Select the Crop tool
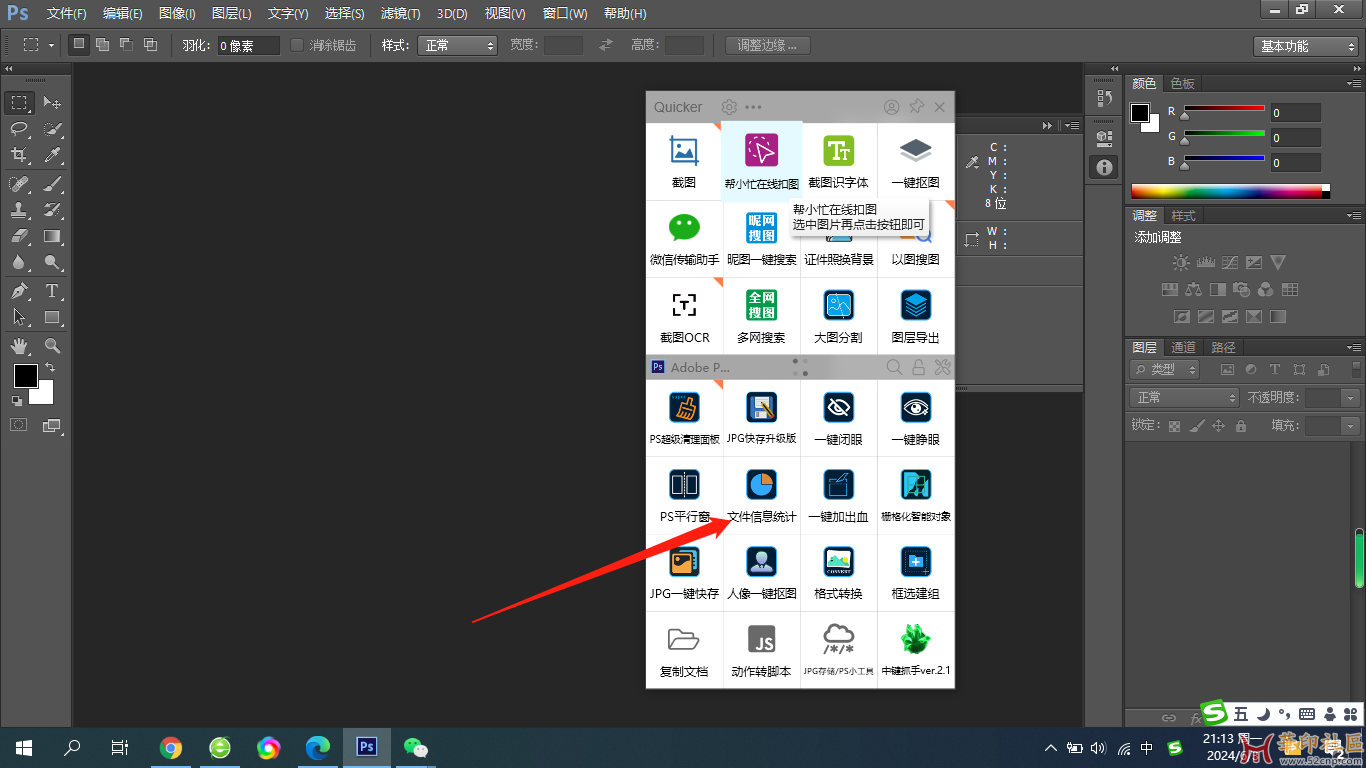Image resolution: width=1366 pixels, height=768 pixels. click(x=19, y=155)
